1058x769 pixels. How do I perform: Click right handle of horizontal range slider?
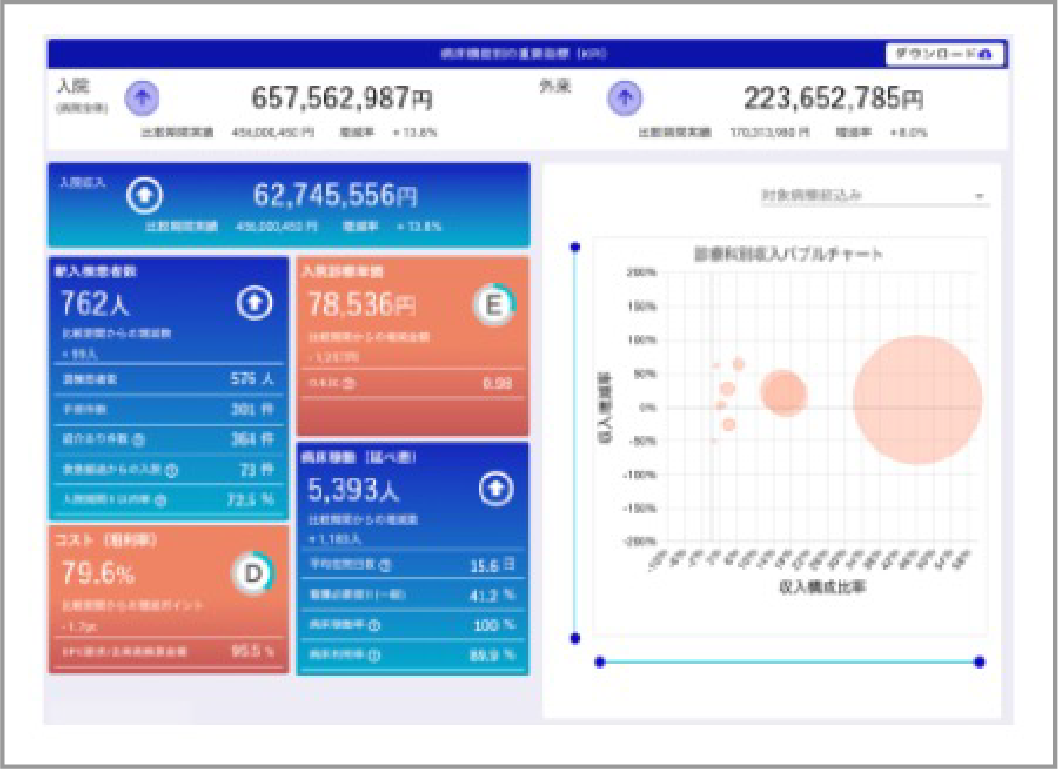pos(980,662)
